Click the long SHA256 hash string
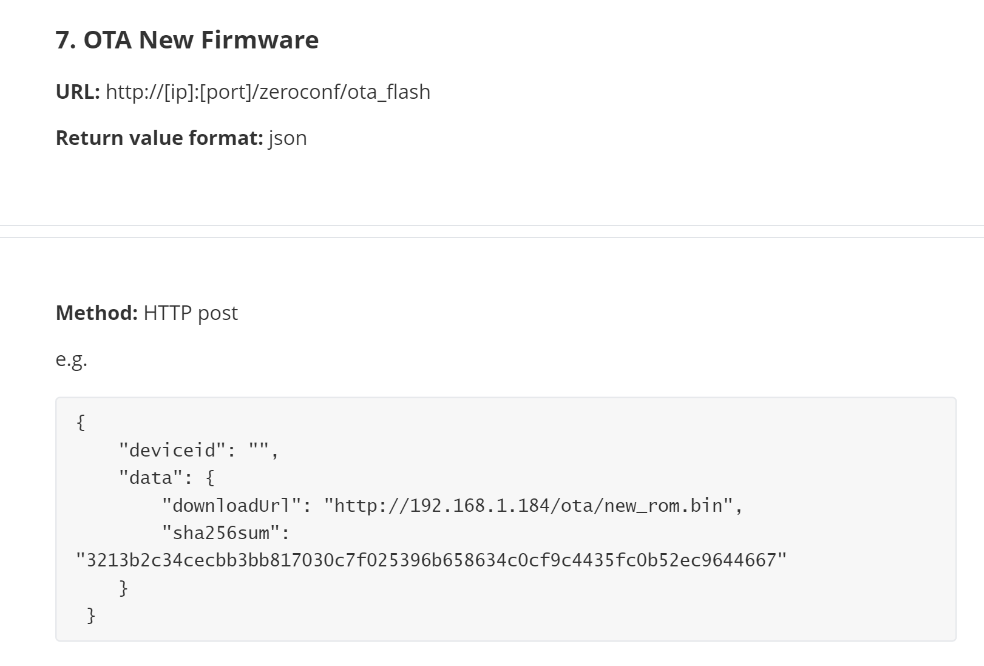The image size is (984, 666). pos(431,560)
